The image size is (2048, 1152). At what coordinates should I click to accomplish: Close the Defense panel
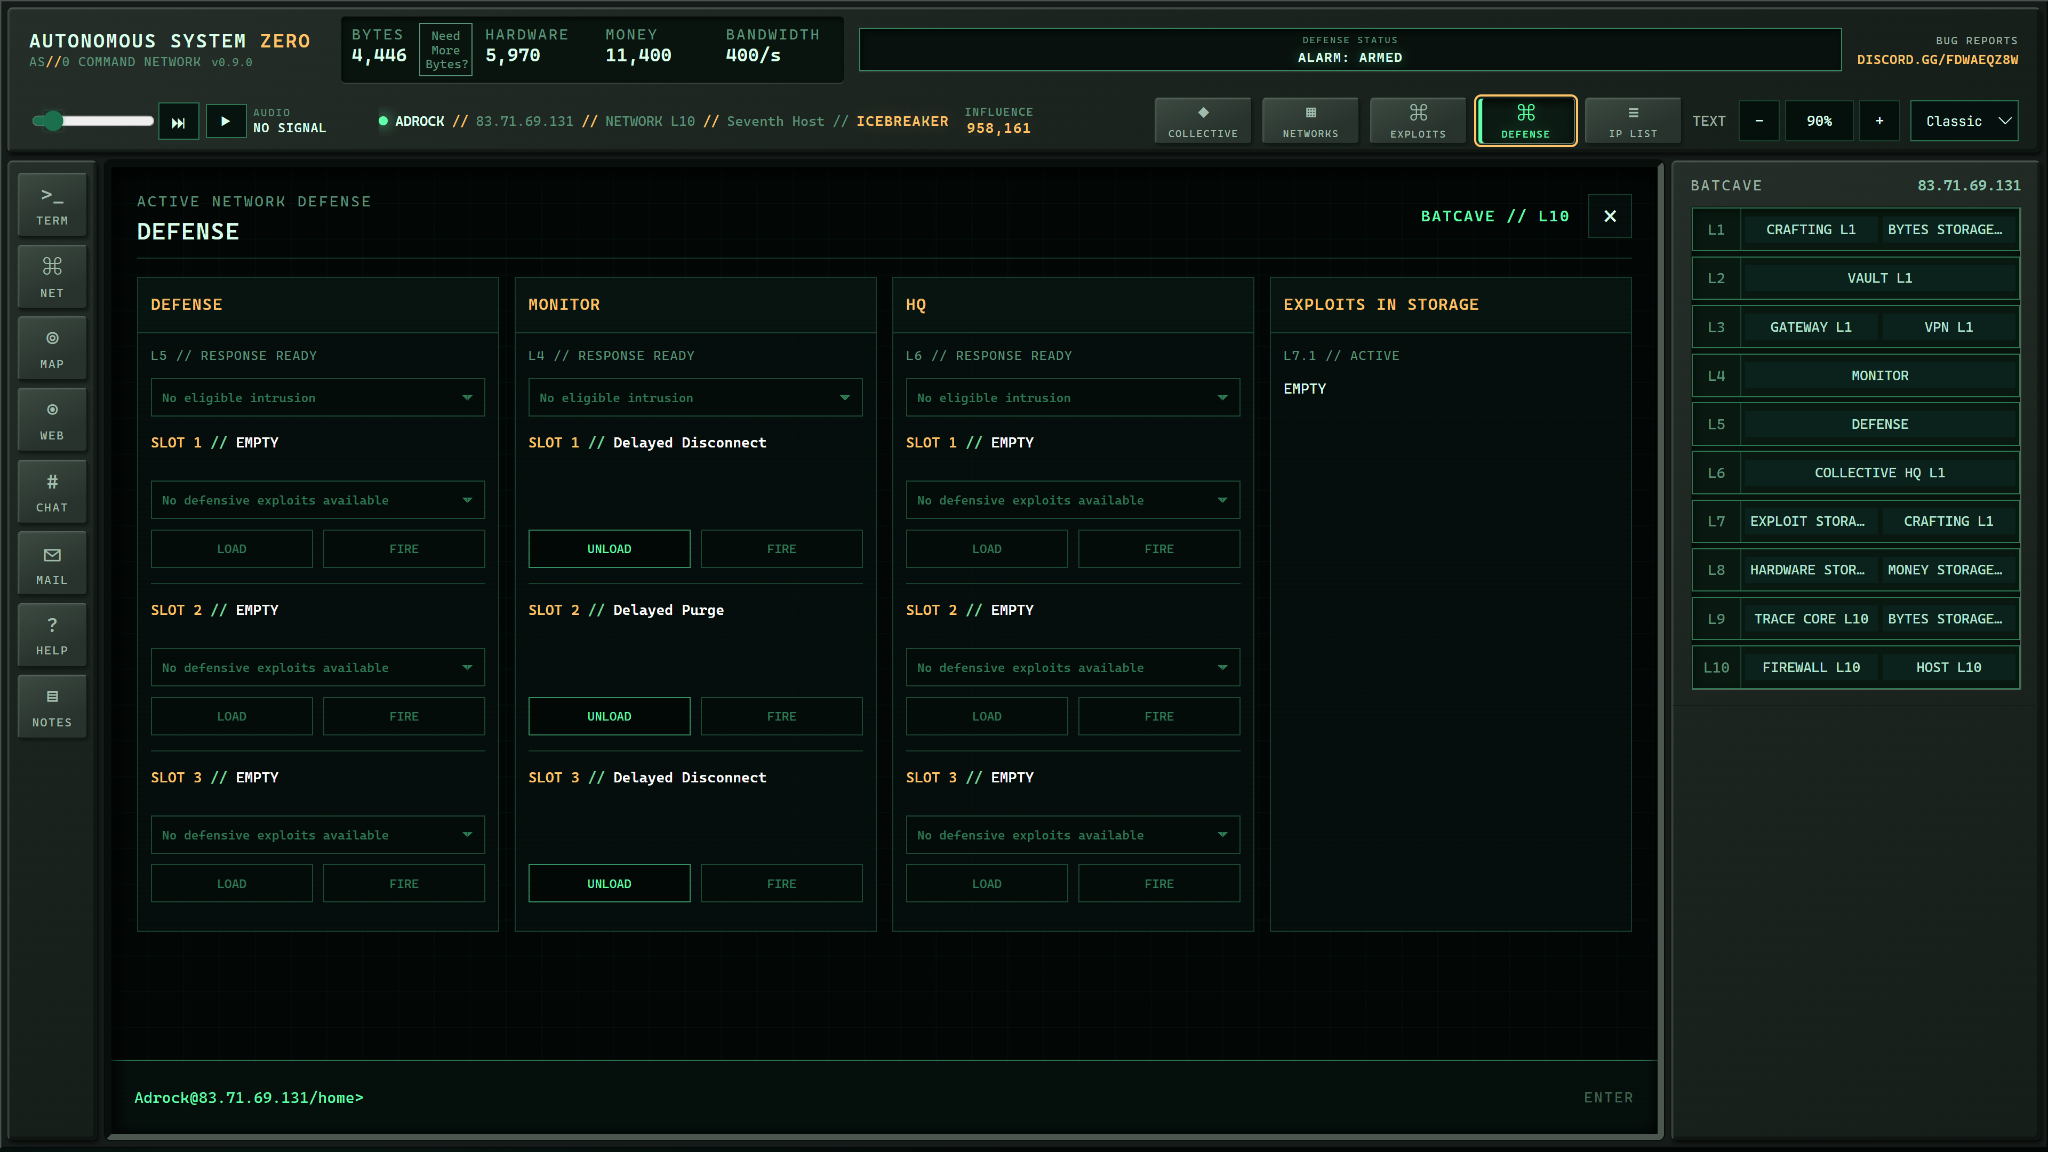pos(1610,216)
